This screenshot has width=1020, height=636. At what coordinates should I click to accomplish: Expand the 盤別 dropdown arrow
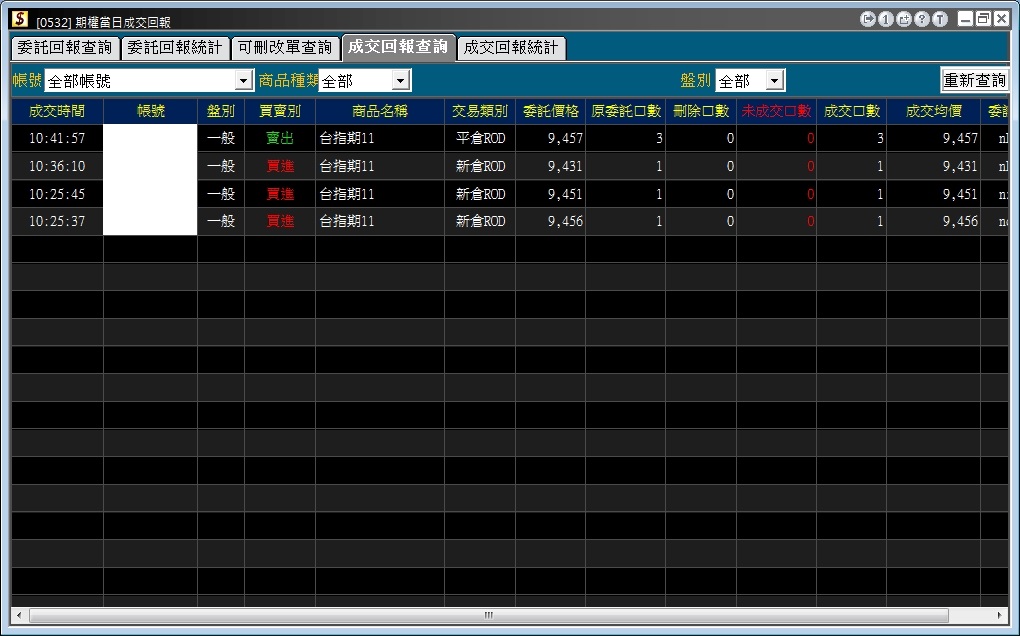tap(774, 81)
